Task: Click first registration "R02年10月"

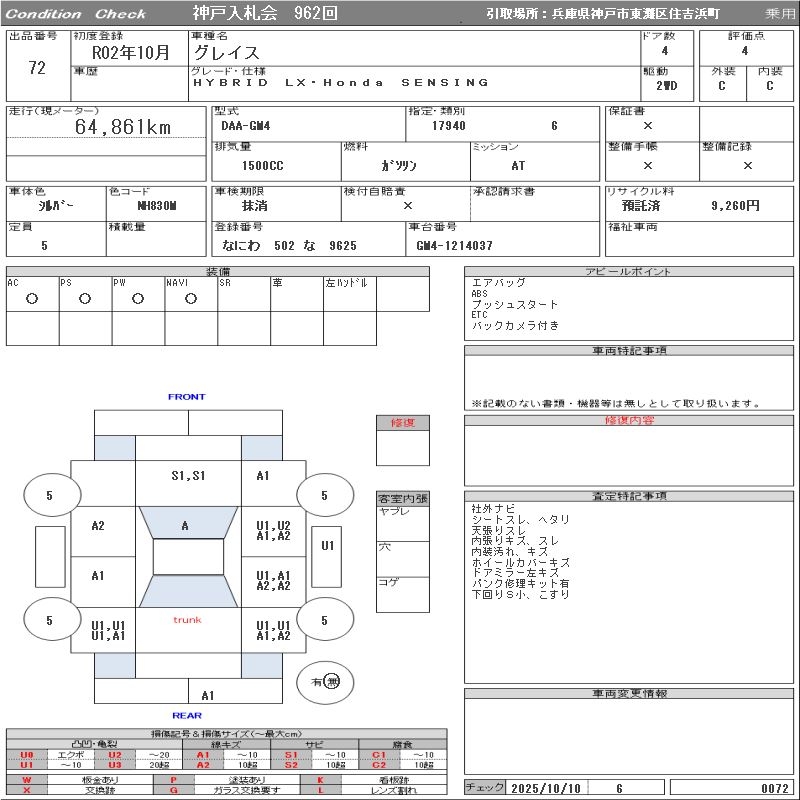Action: pyautogui.click(x=130, y=52)
